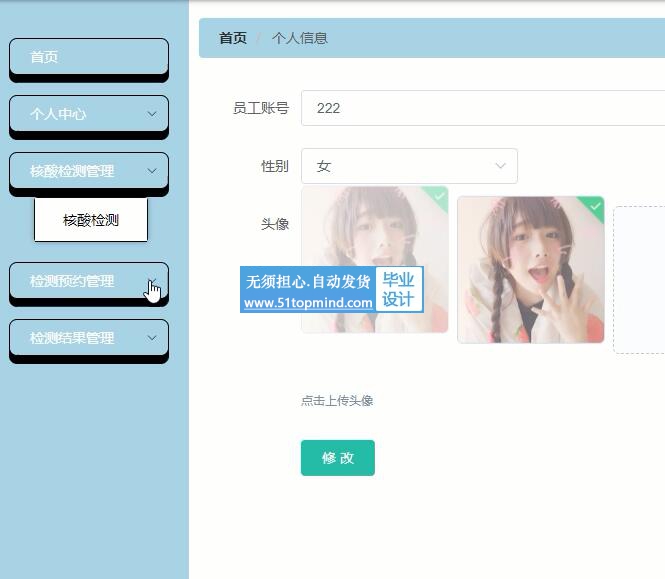This screenshot has width=665, height=579.
Task: Focus the 员工账号 input field
Action: pos(483,108)
